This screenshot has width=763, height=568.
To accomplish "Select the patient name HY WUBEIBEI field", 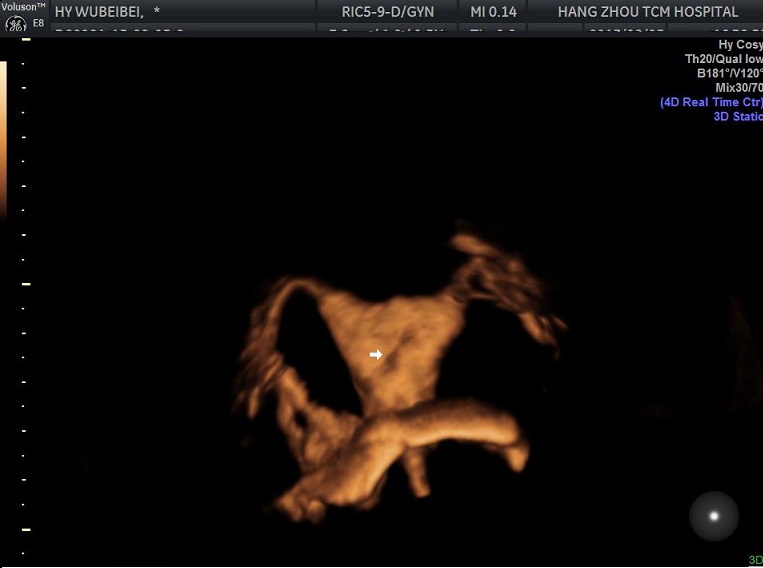I will (x=107, y=12).
